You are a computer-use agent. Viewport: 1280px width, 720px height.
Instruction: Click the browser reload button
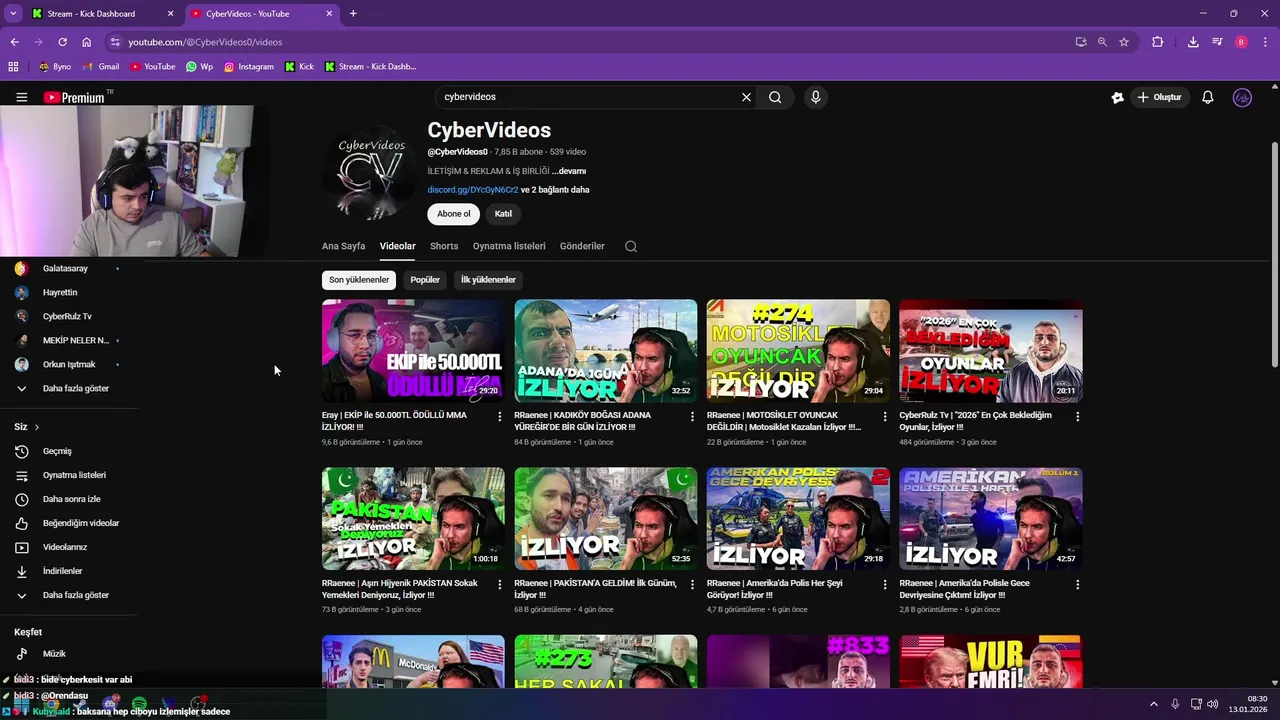click(x=62, y=42)
